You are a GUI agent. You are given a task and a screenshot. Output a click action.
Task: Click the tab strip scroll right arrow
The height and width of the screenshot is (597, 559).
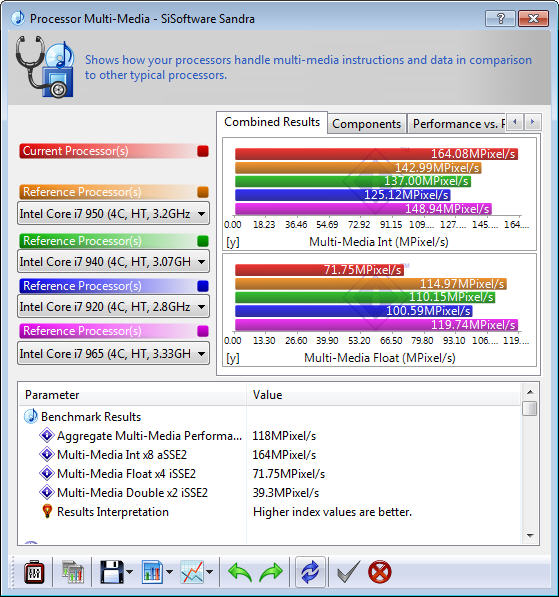click(532, 123)
